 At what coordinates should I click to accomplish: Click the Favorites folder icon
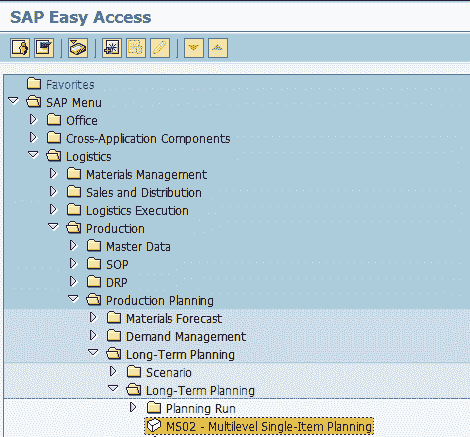pos(34,83)
